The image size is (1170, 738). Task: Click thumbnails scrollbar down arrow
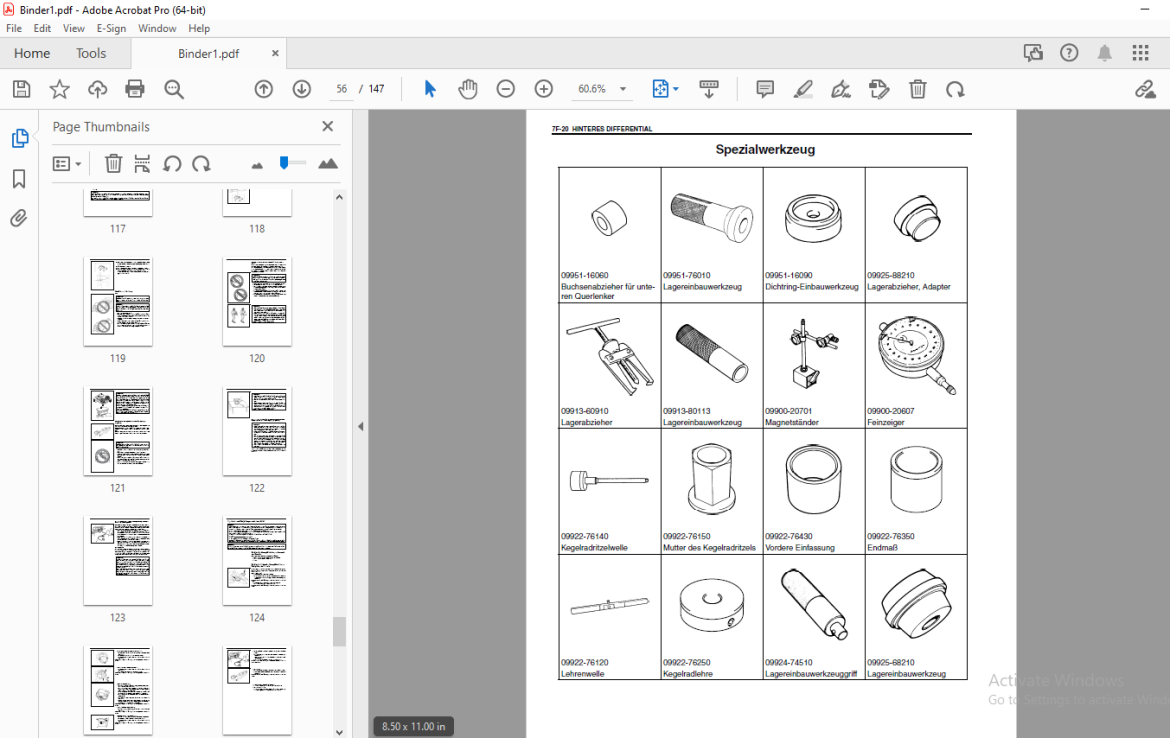pos(340,732)
